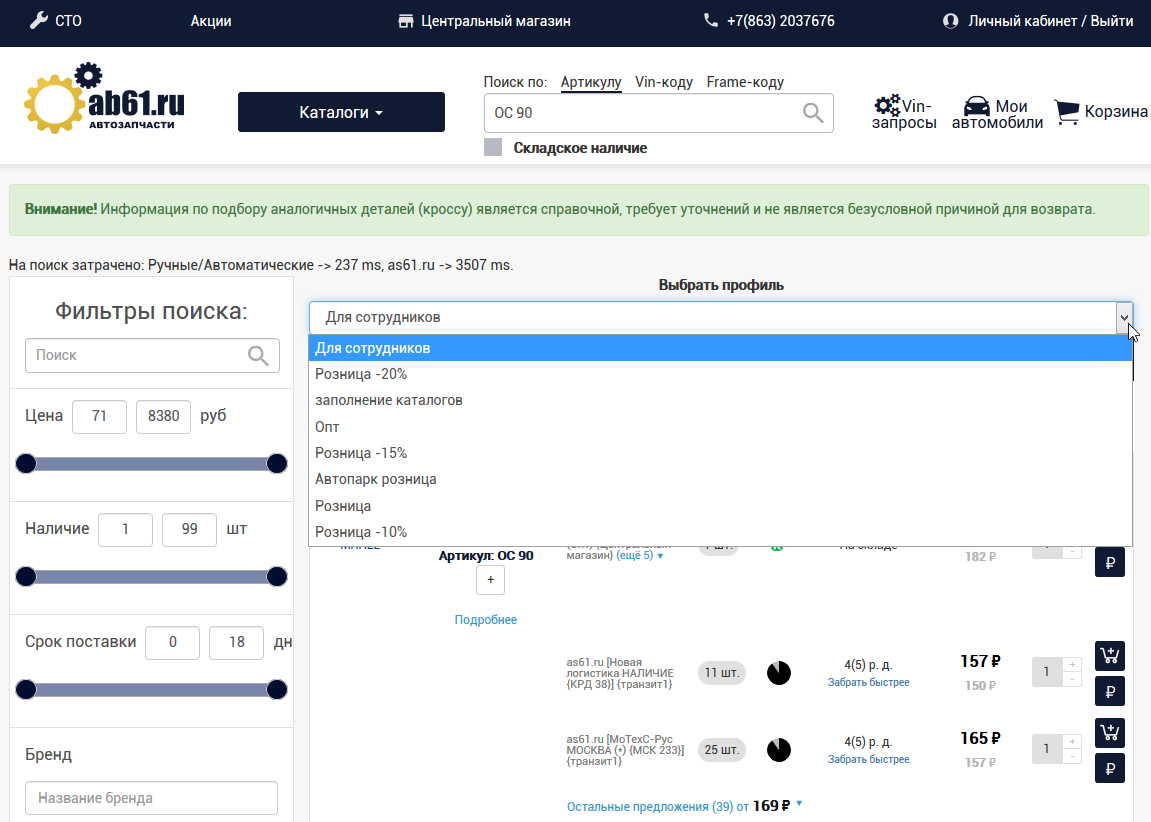Open the Акции page
Screen dimensions: 1151x822
[x=211, y=21]
